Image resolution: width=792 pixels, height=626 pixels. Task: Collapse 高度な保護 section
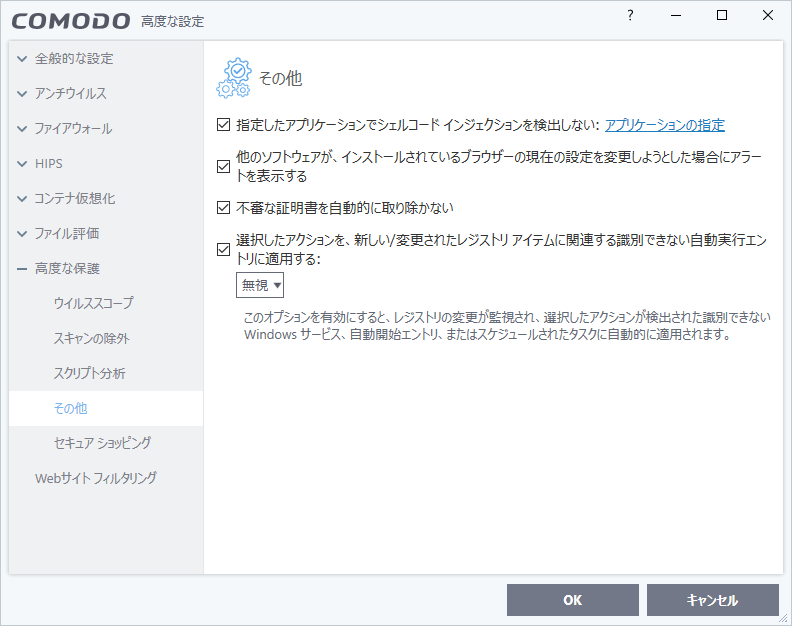22,268
